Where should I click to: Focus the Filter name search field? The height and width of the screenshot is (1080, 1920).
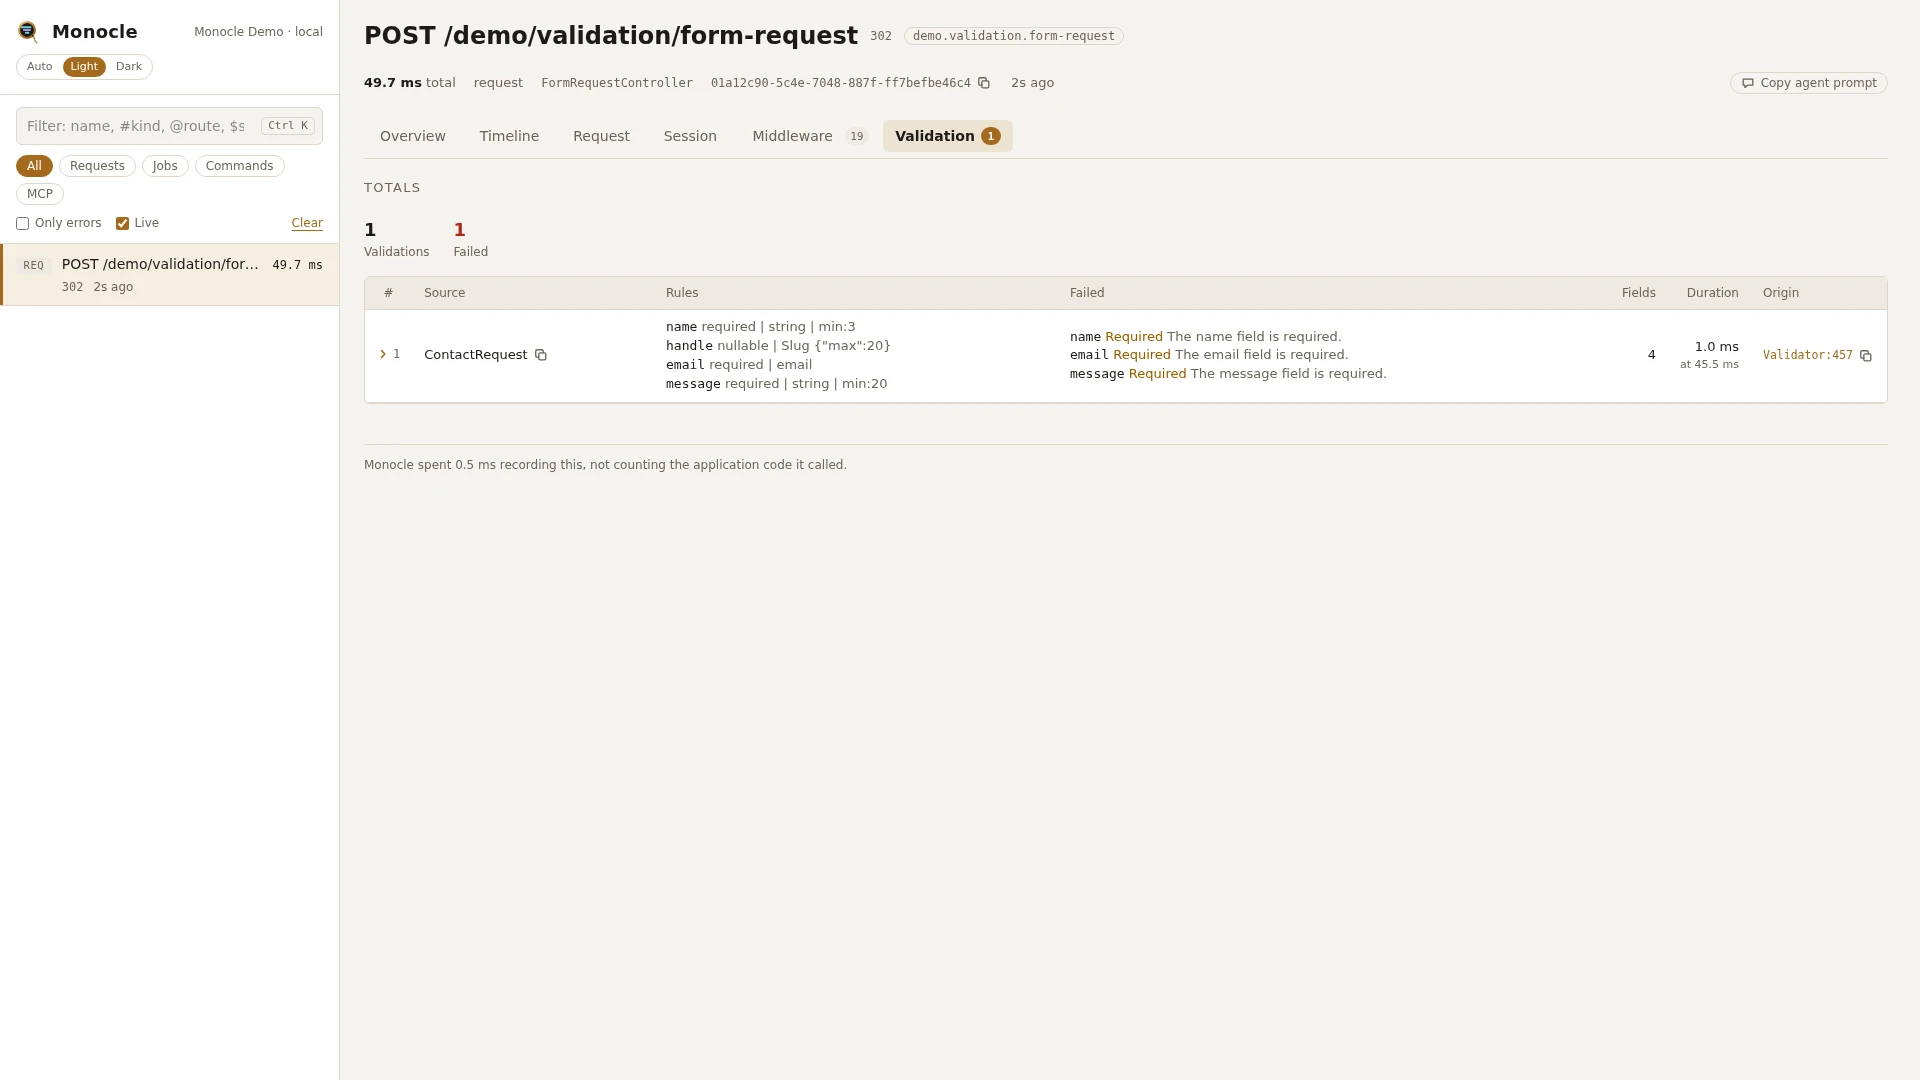169,126
